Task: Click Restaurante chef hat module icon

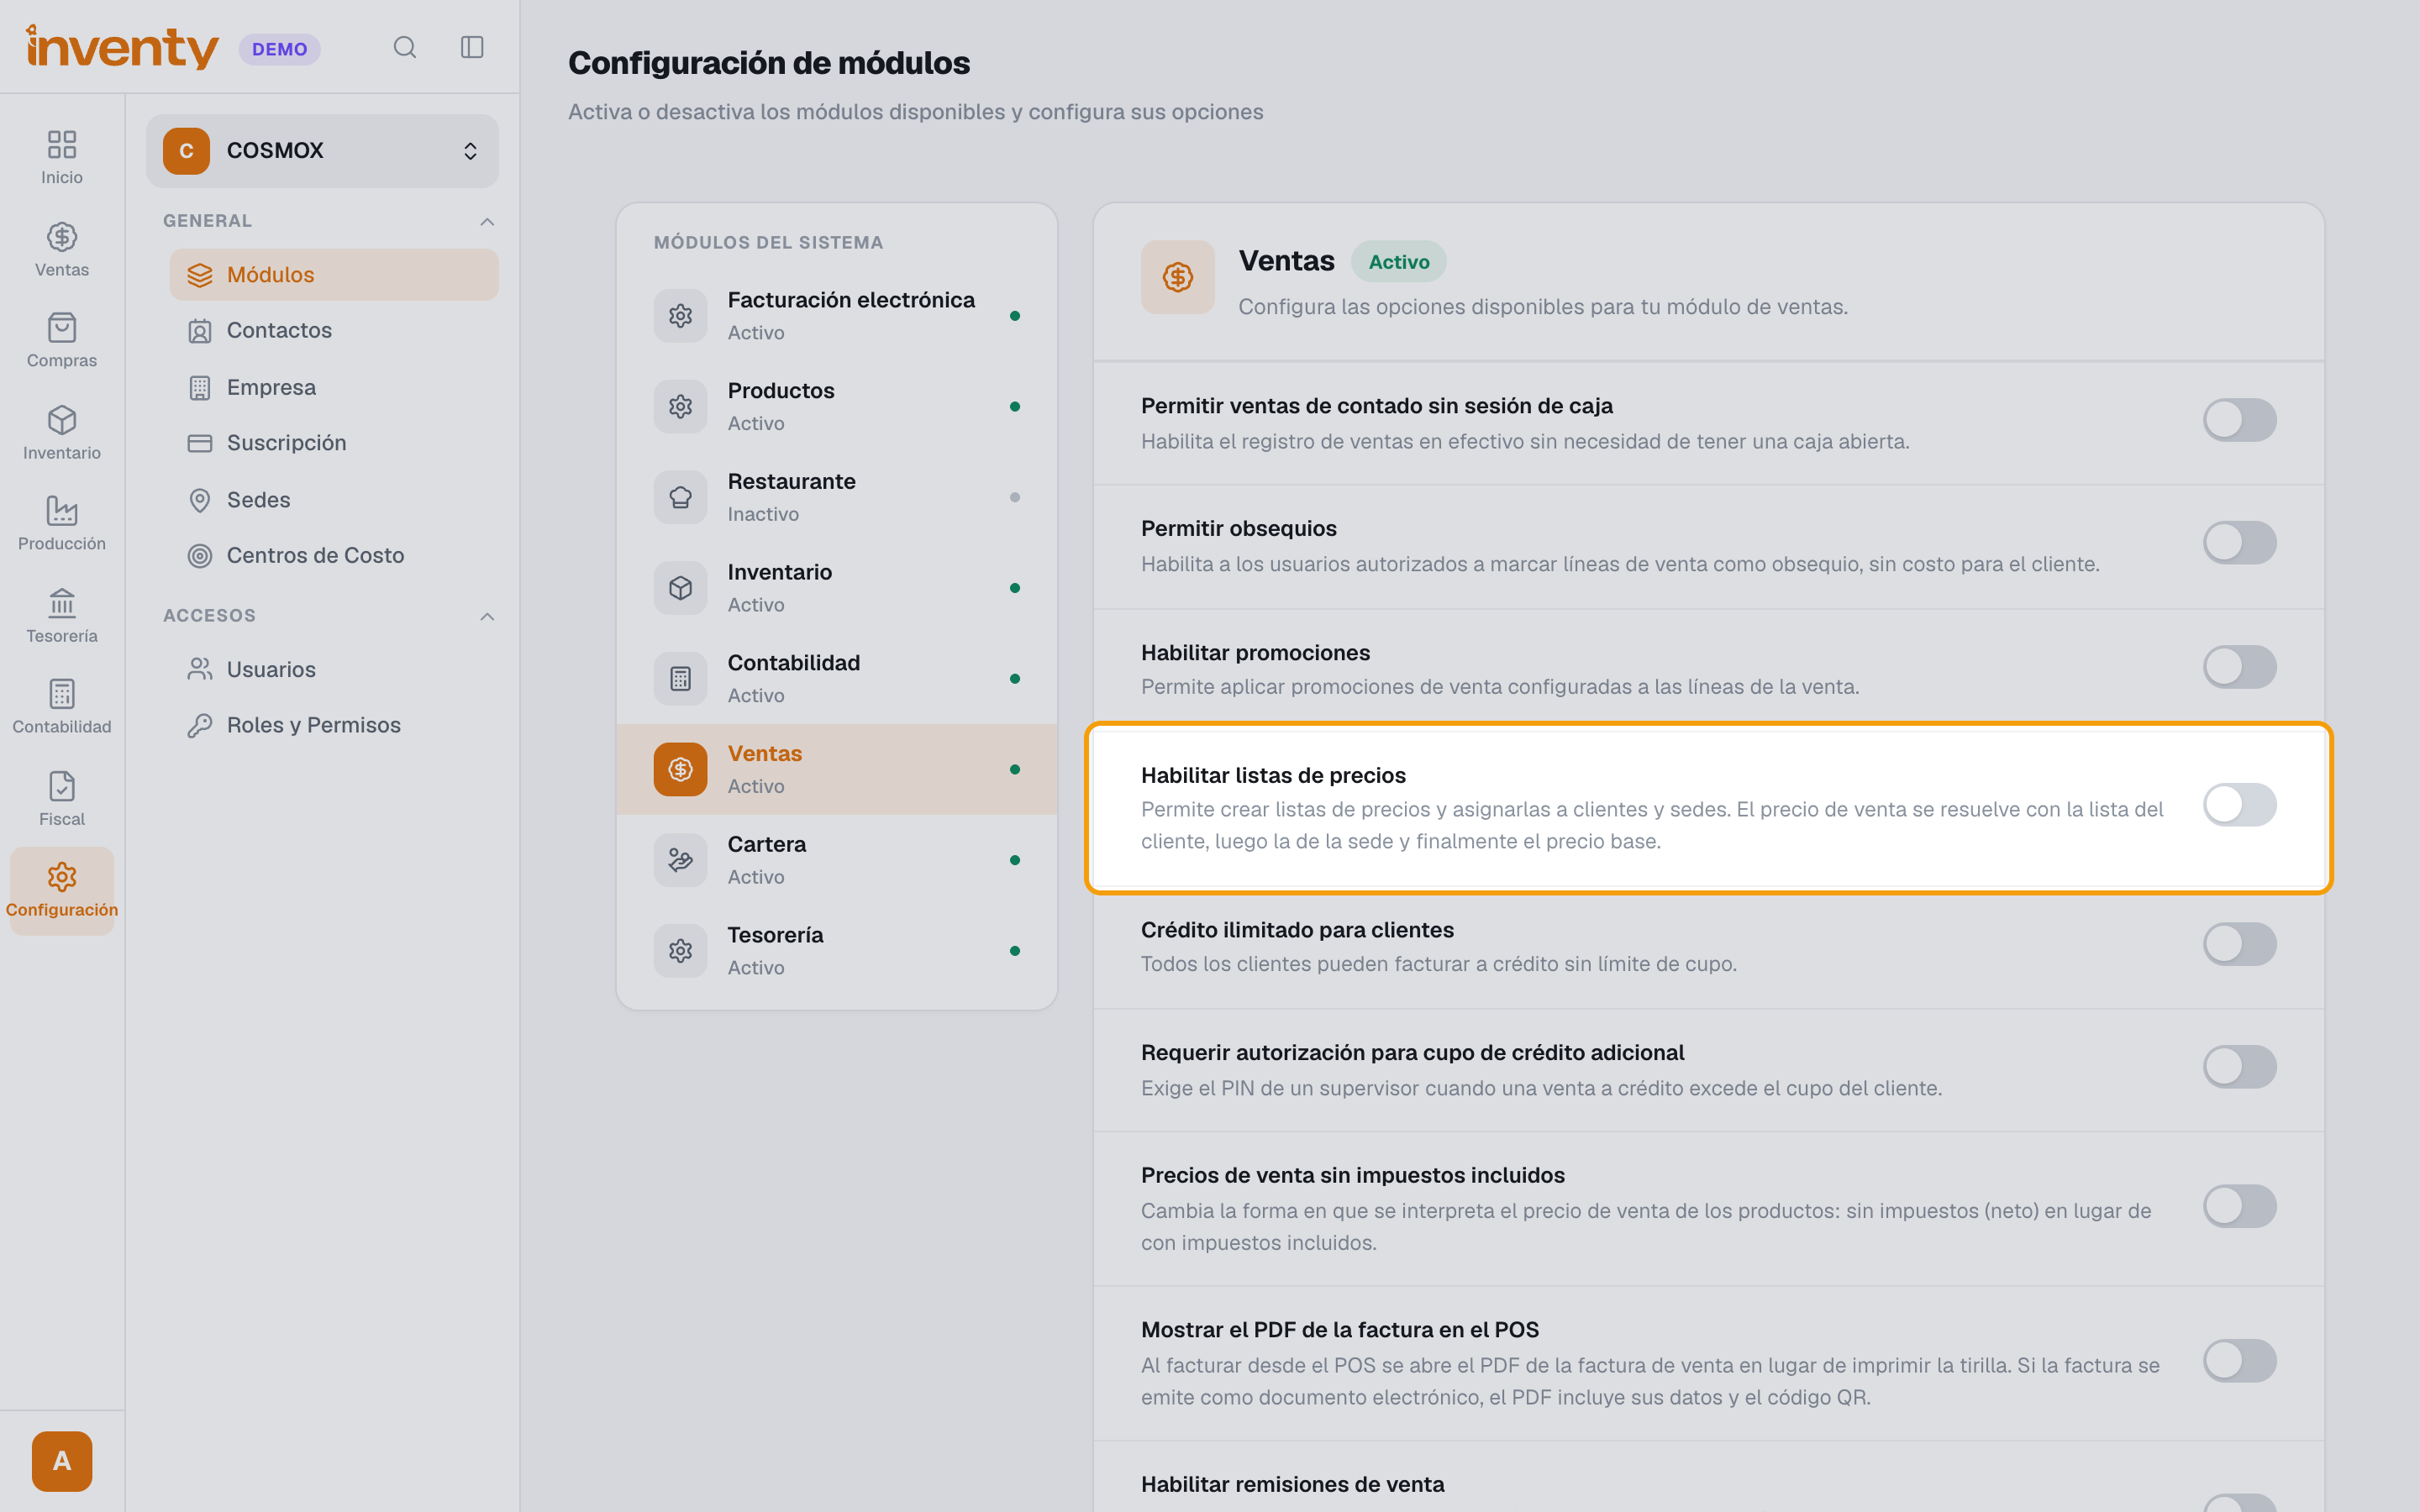Action: click(680, 497)
